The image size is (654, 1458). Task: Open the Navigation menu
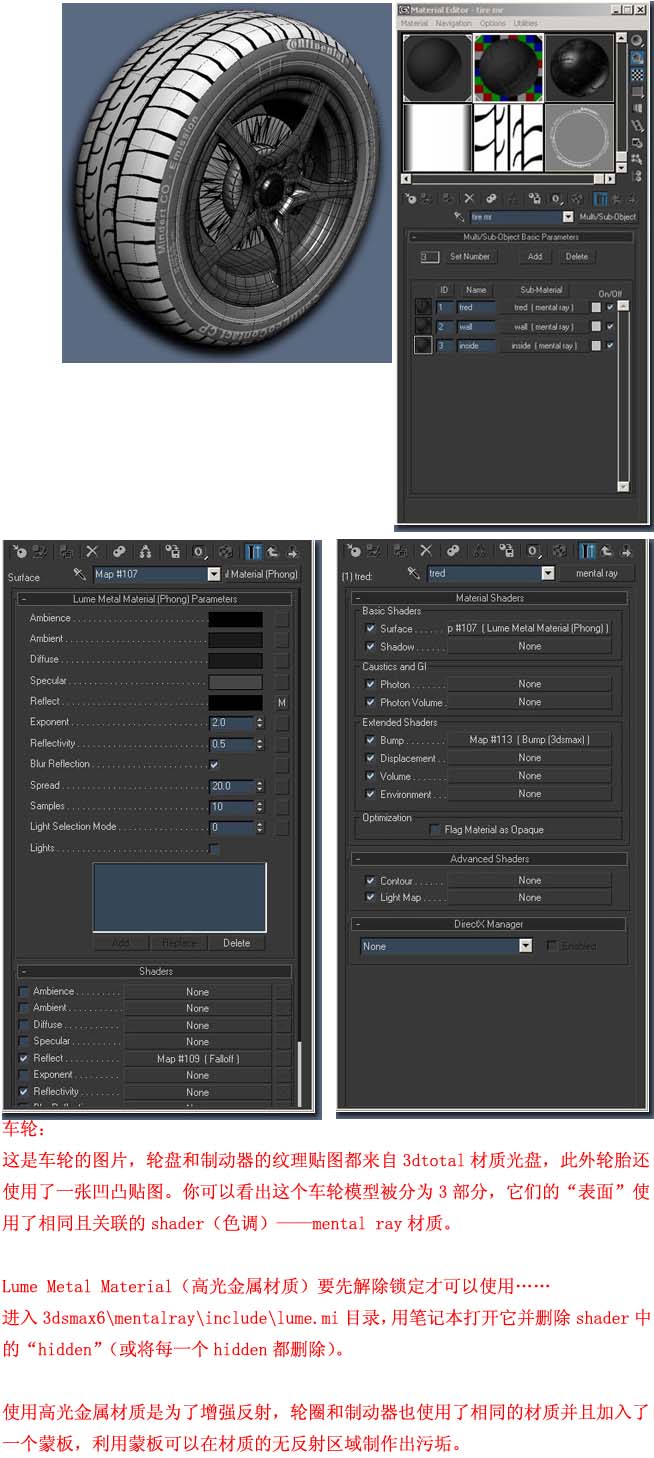click(x=453, y=23)
